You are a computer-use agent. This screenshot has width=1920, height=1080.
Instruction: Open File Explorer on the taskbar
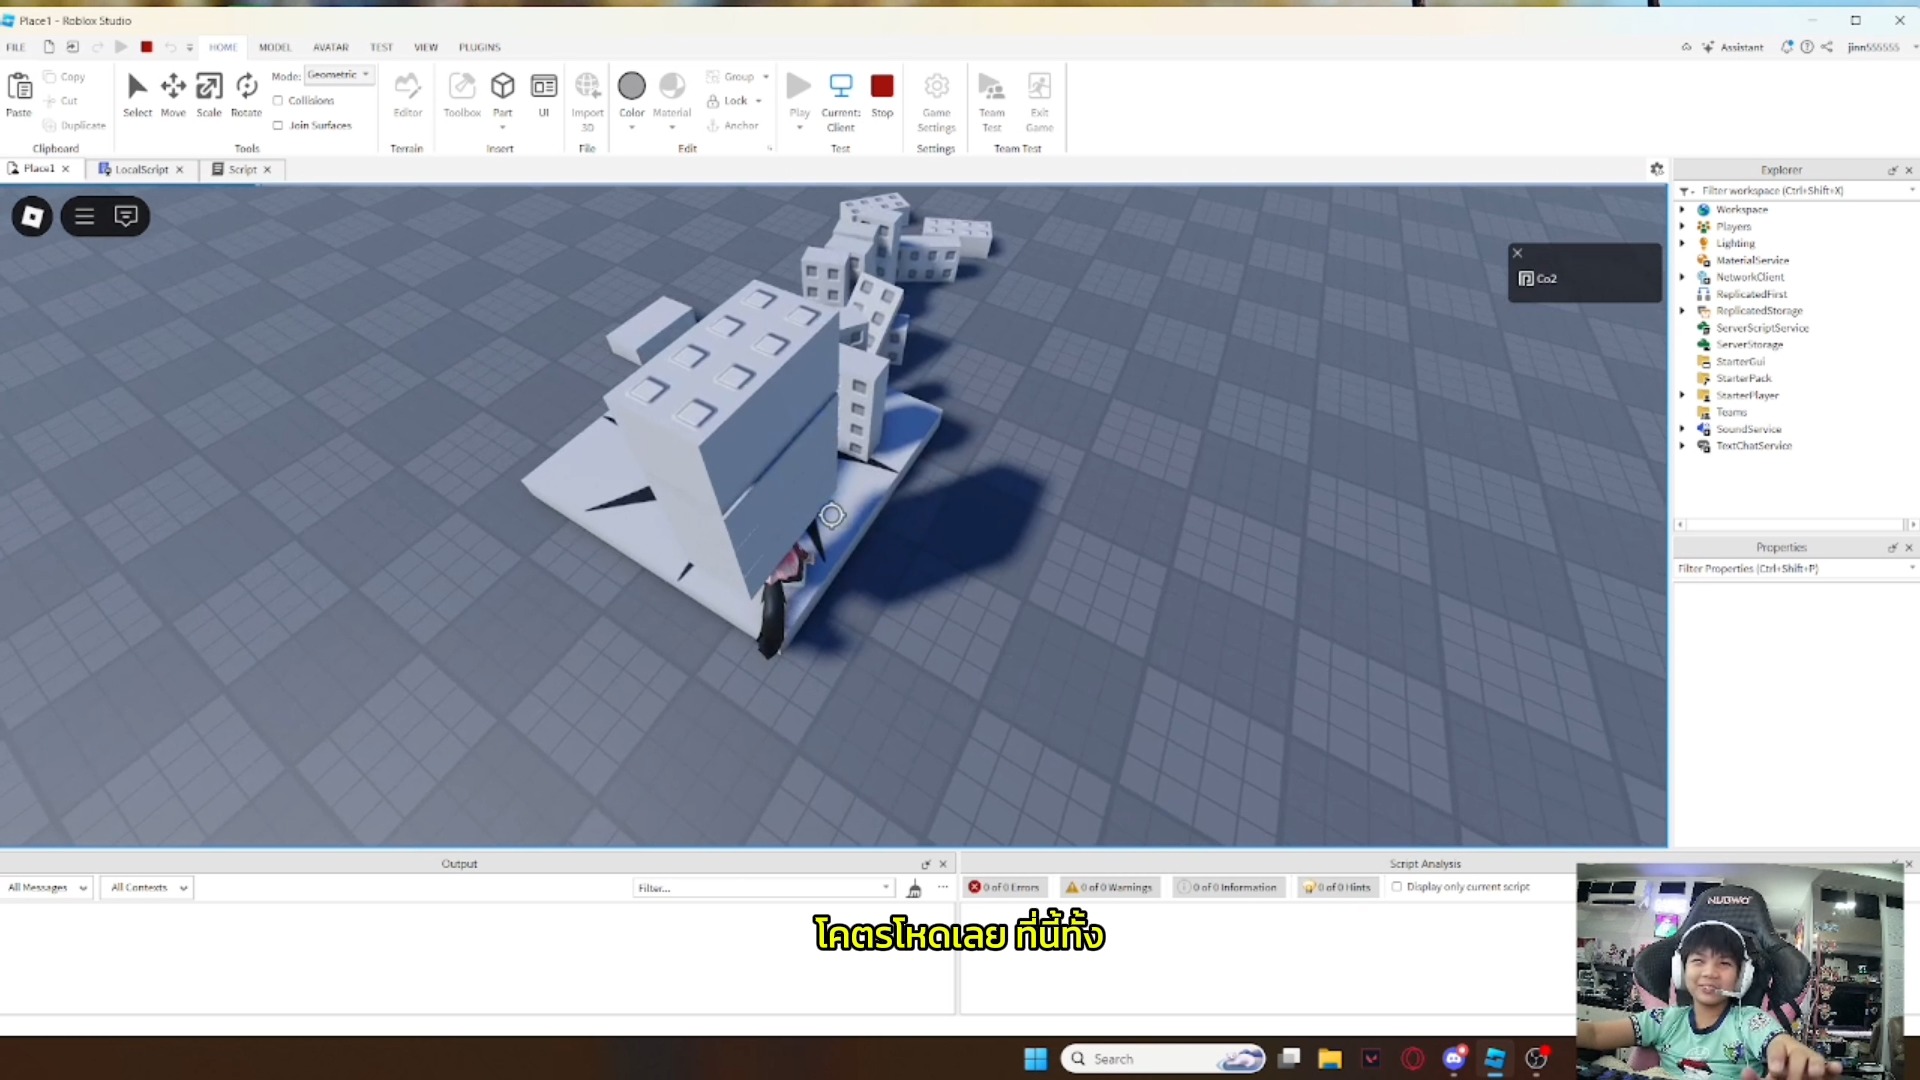tap(1330, 1059)
